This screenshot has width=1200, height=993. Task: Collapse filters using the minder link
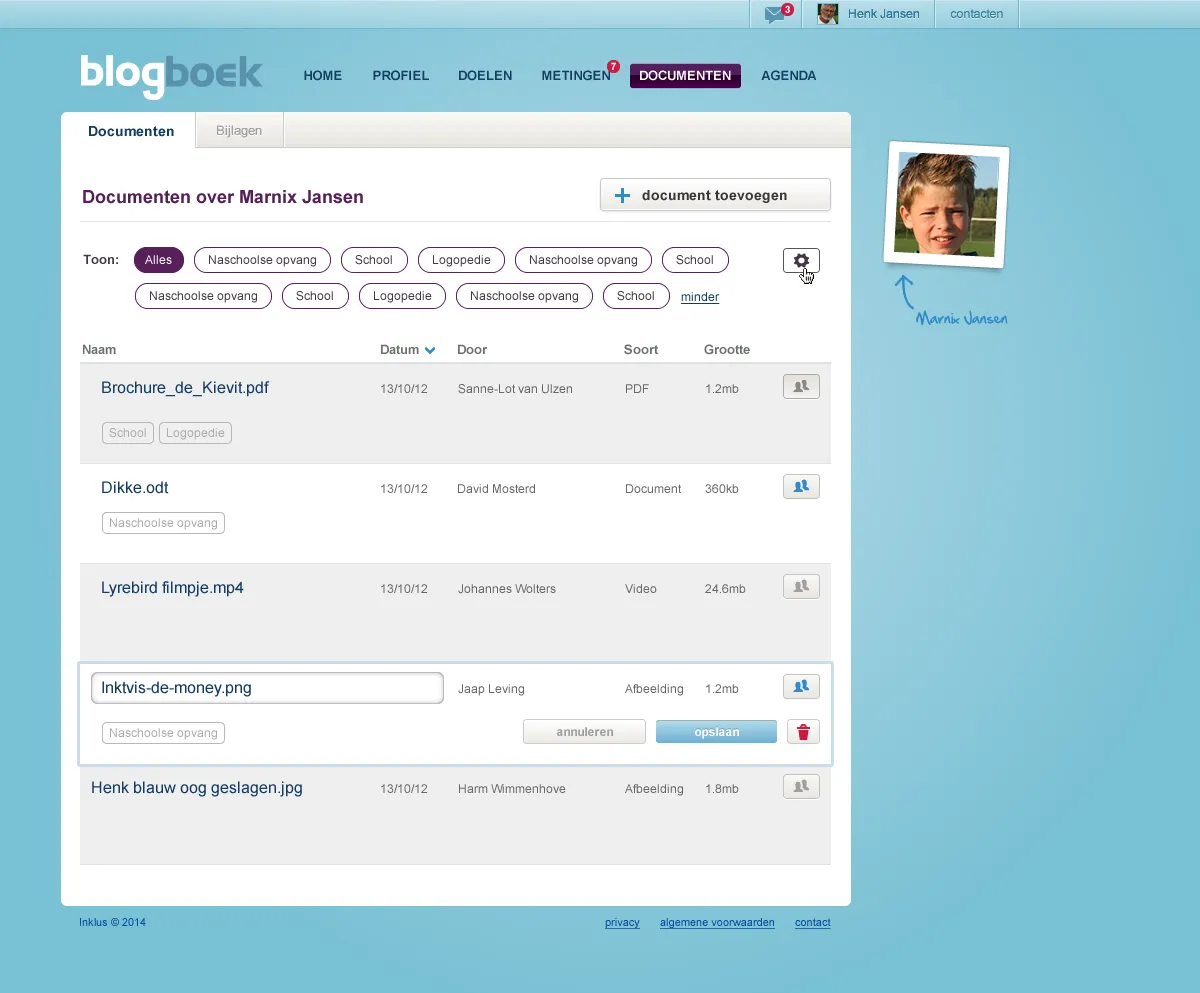click(699, 296)
